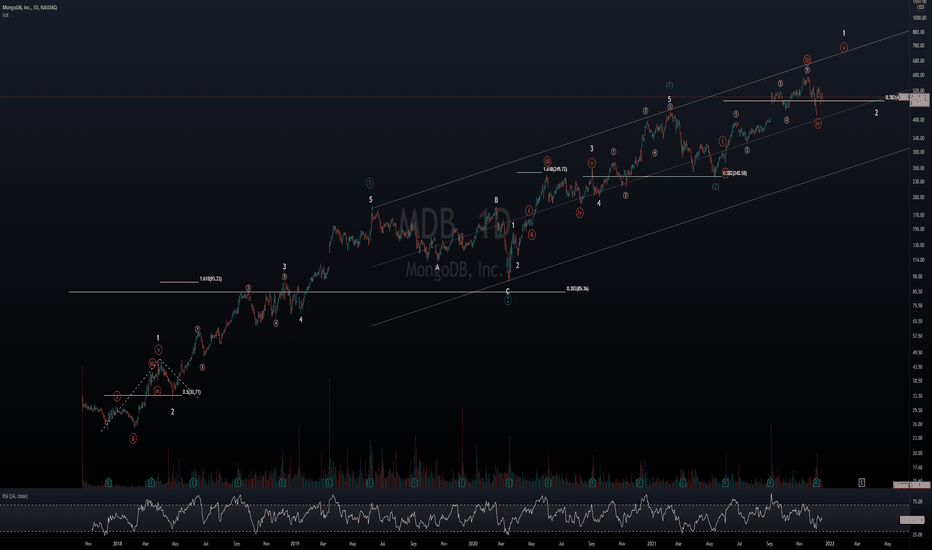Open the RSI (14, close) indicator legend
Screen dimensions: 932x550
pyautogui.click(x=15, y=496)
